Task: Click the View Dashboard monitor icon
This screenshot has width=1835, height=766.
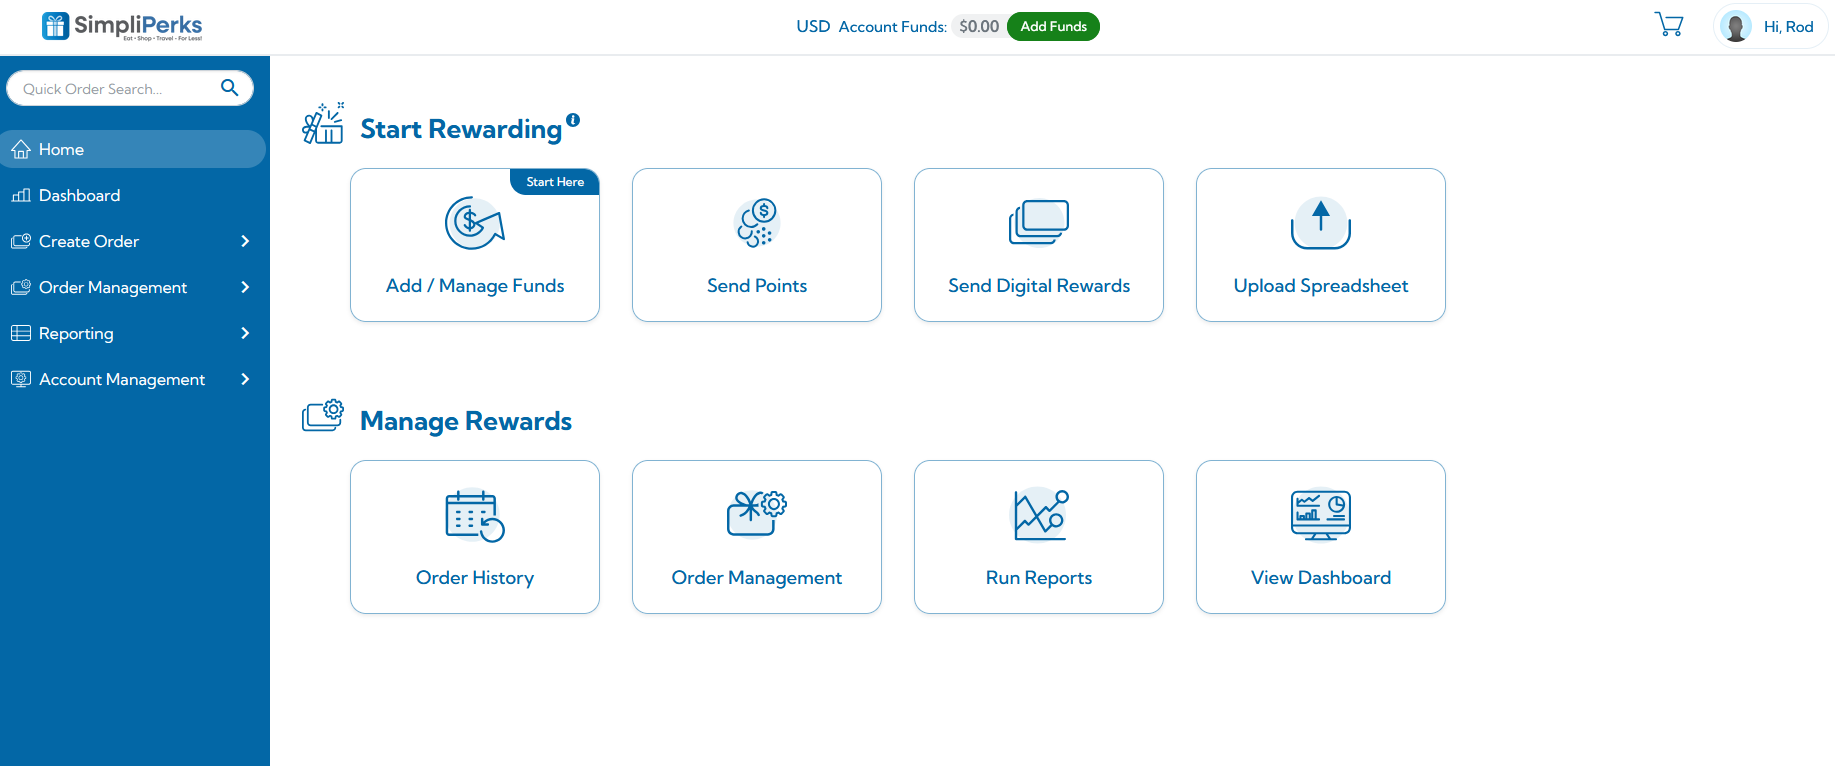Action: pos(1321,515)
